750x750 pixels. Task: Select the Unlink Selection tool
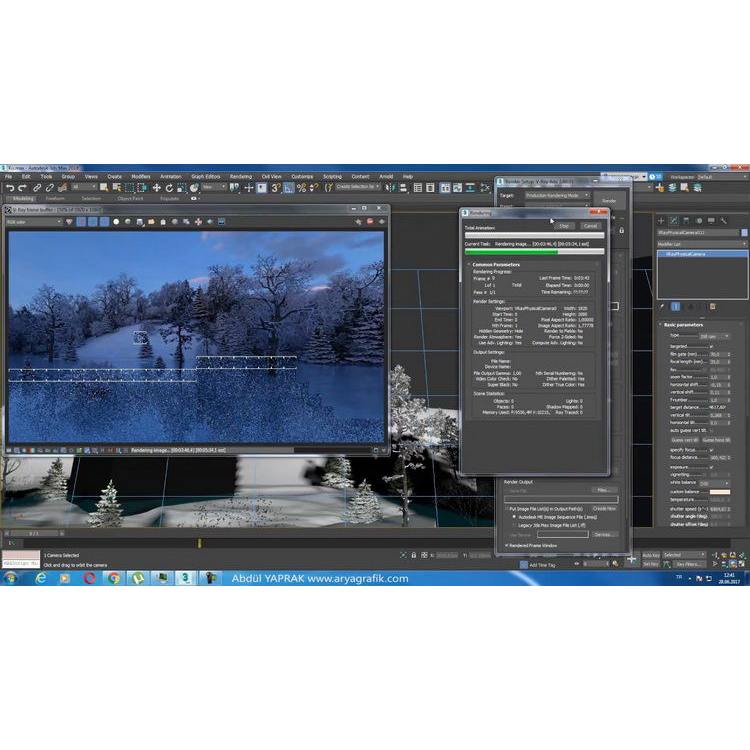[49, 188]
